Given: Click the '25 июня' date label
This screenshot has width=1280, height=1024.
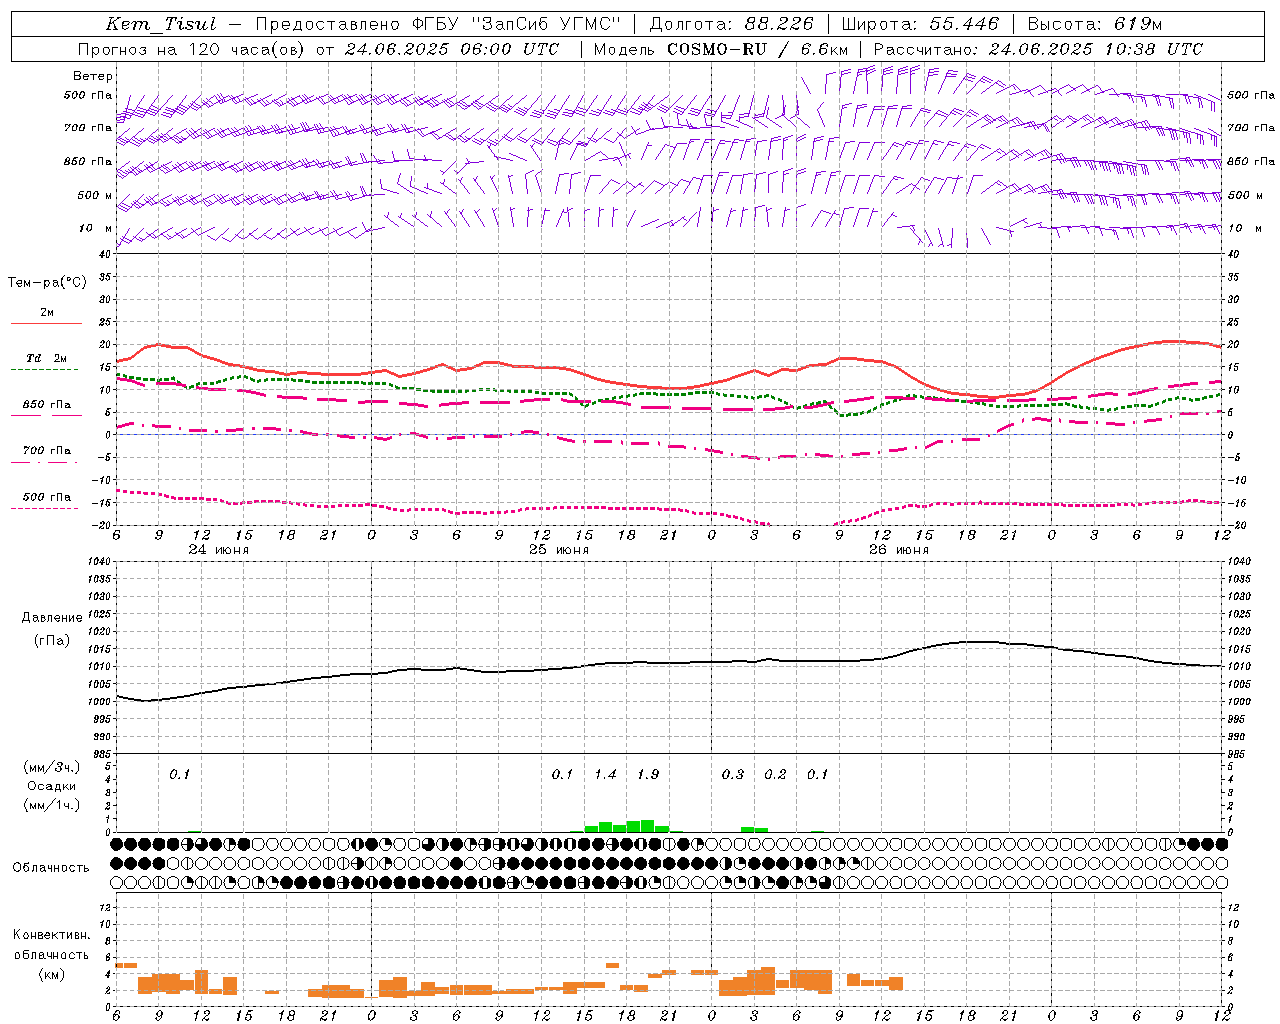Looking at the screenshot, I should pyautogui.click(x=559, y=550).
